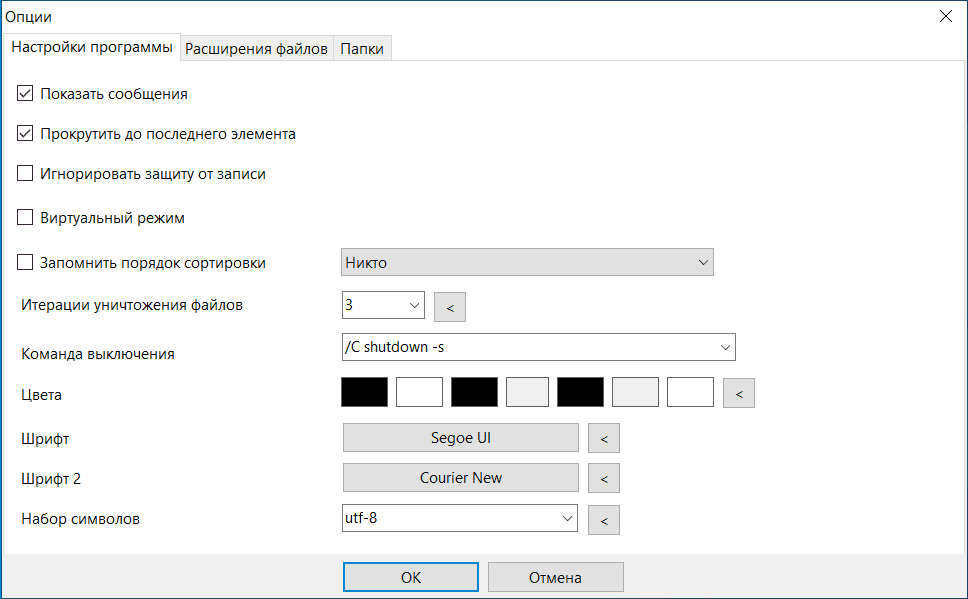Open the Никто sort order dropdown
The width and height of the screenshot is (968, 599).
[527, 262]
